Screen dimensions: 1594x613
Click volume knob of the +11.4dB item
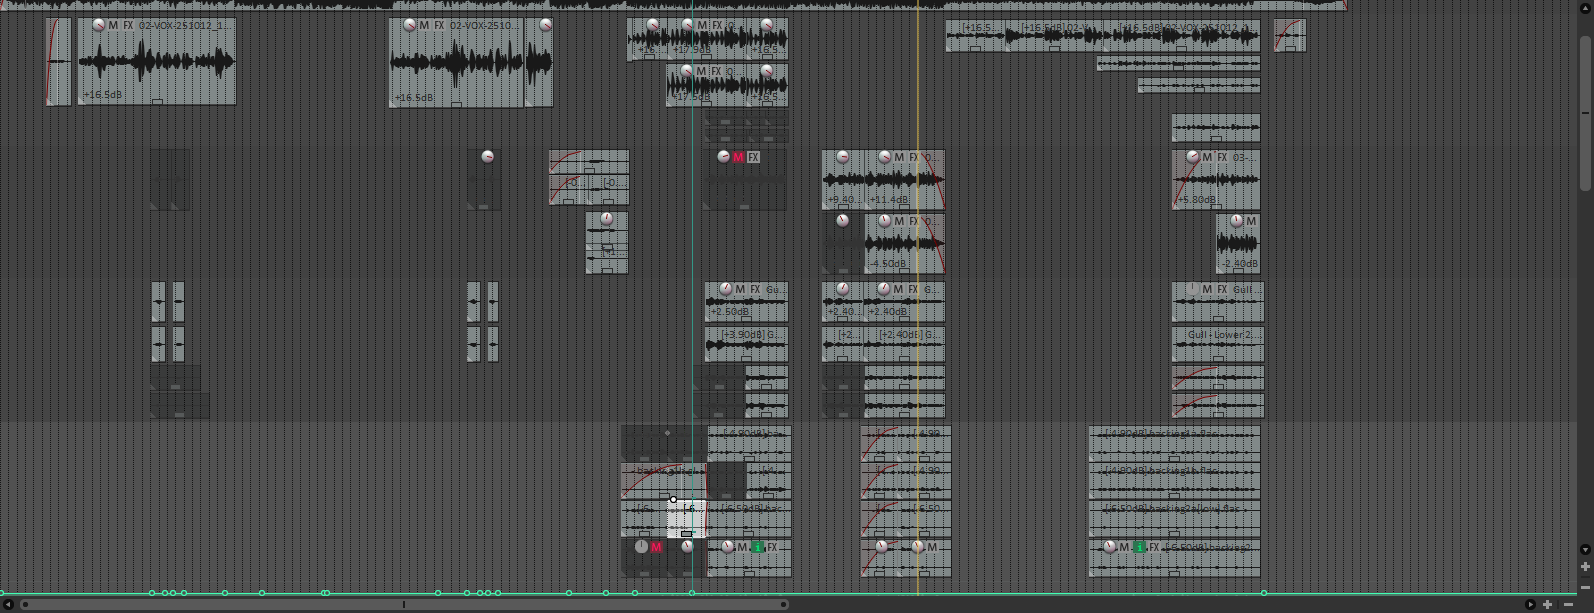click(884, 157)
